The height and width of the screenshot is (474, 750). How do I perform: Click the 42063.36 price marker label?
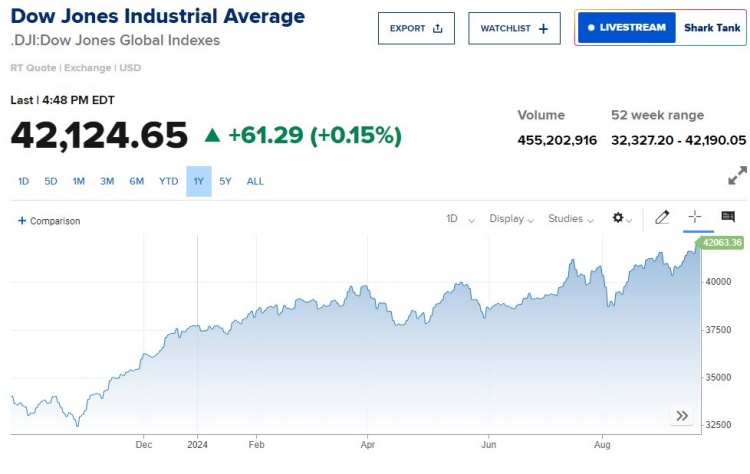coord(722,242)
